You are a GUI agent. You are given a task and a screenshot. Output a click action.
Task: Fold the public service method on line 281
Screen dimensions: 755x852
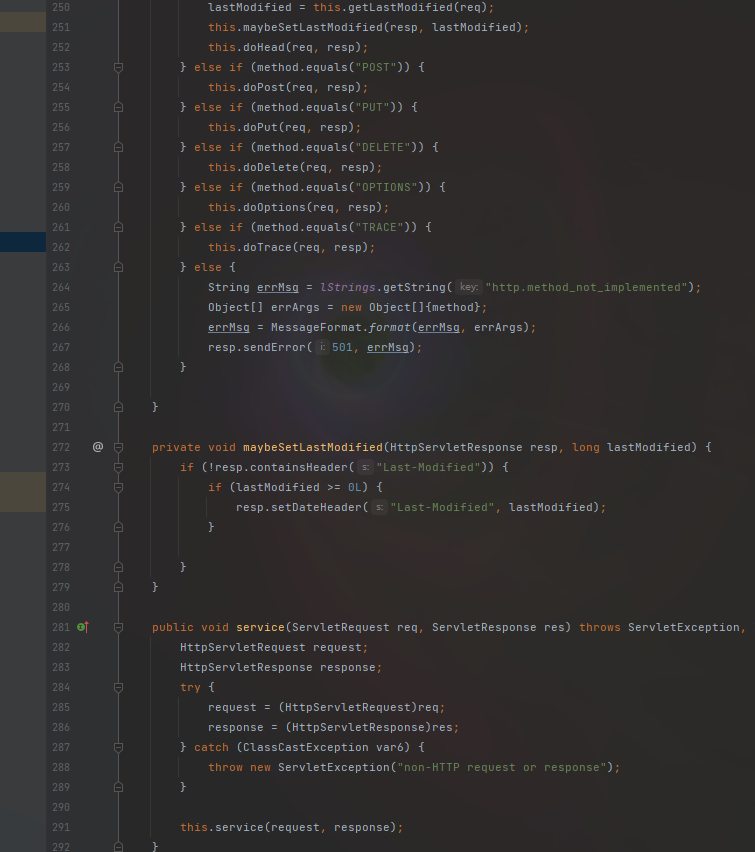tap(118, 628)
